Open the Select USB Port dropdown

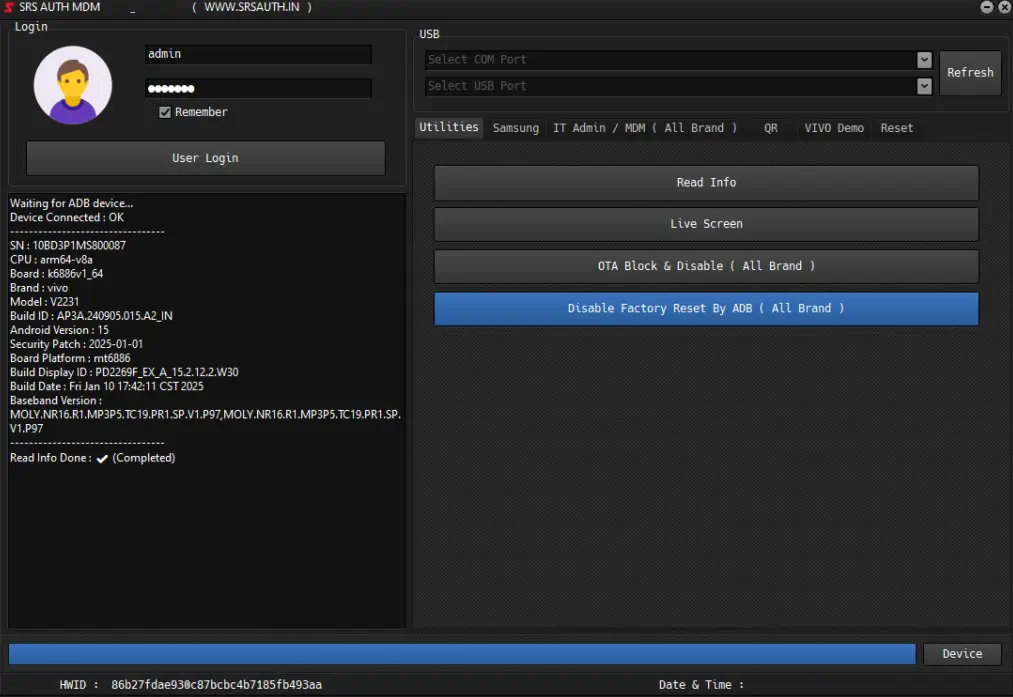tap(924, 86)
